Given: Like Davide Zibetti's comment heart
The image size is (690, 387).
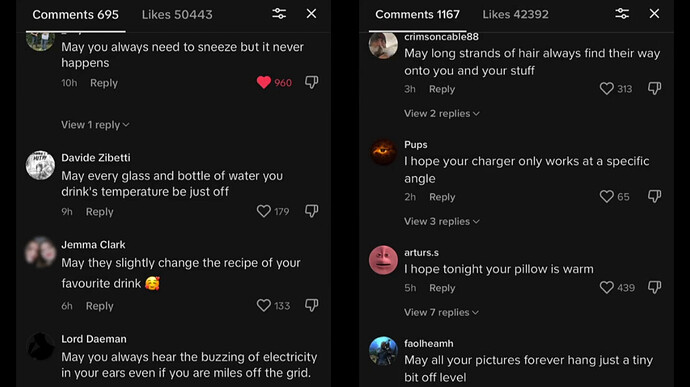Looking at the screenshot, I should (x=264, y=211).
